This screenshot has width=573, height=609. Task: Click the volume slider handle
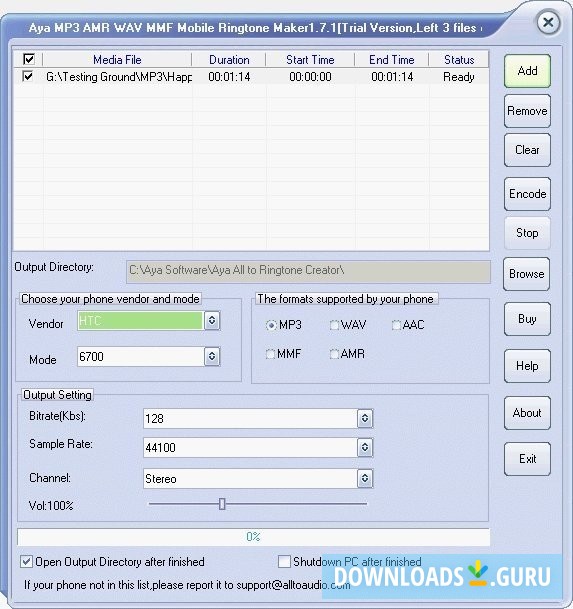coord(222,504)
